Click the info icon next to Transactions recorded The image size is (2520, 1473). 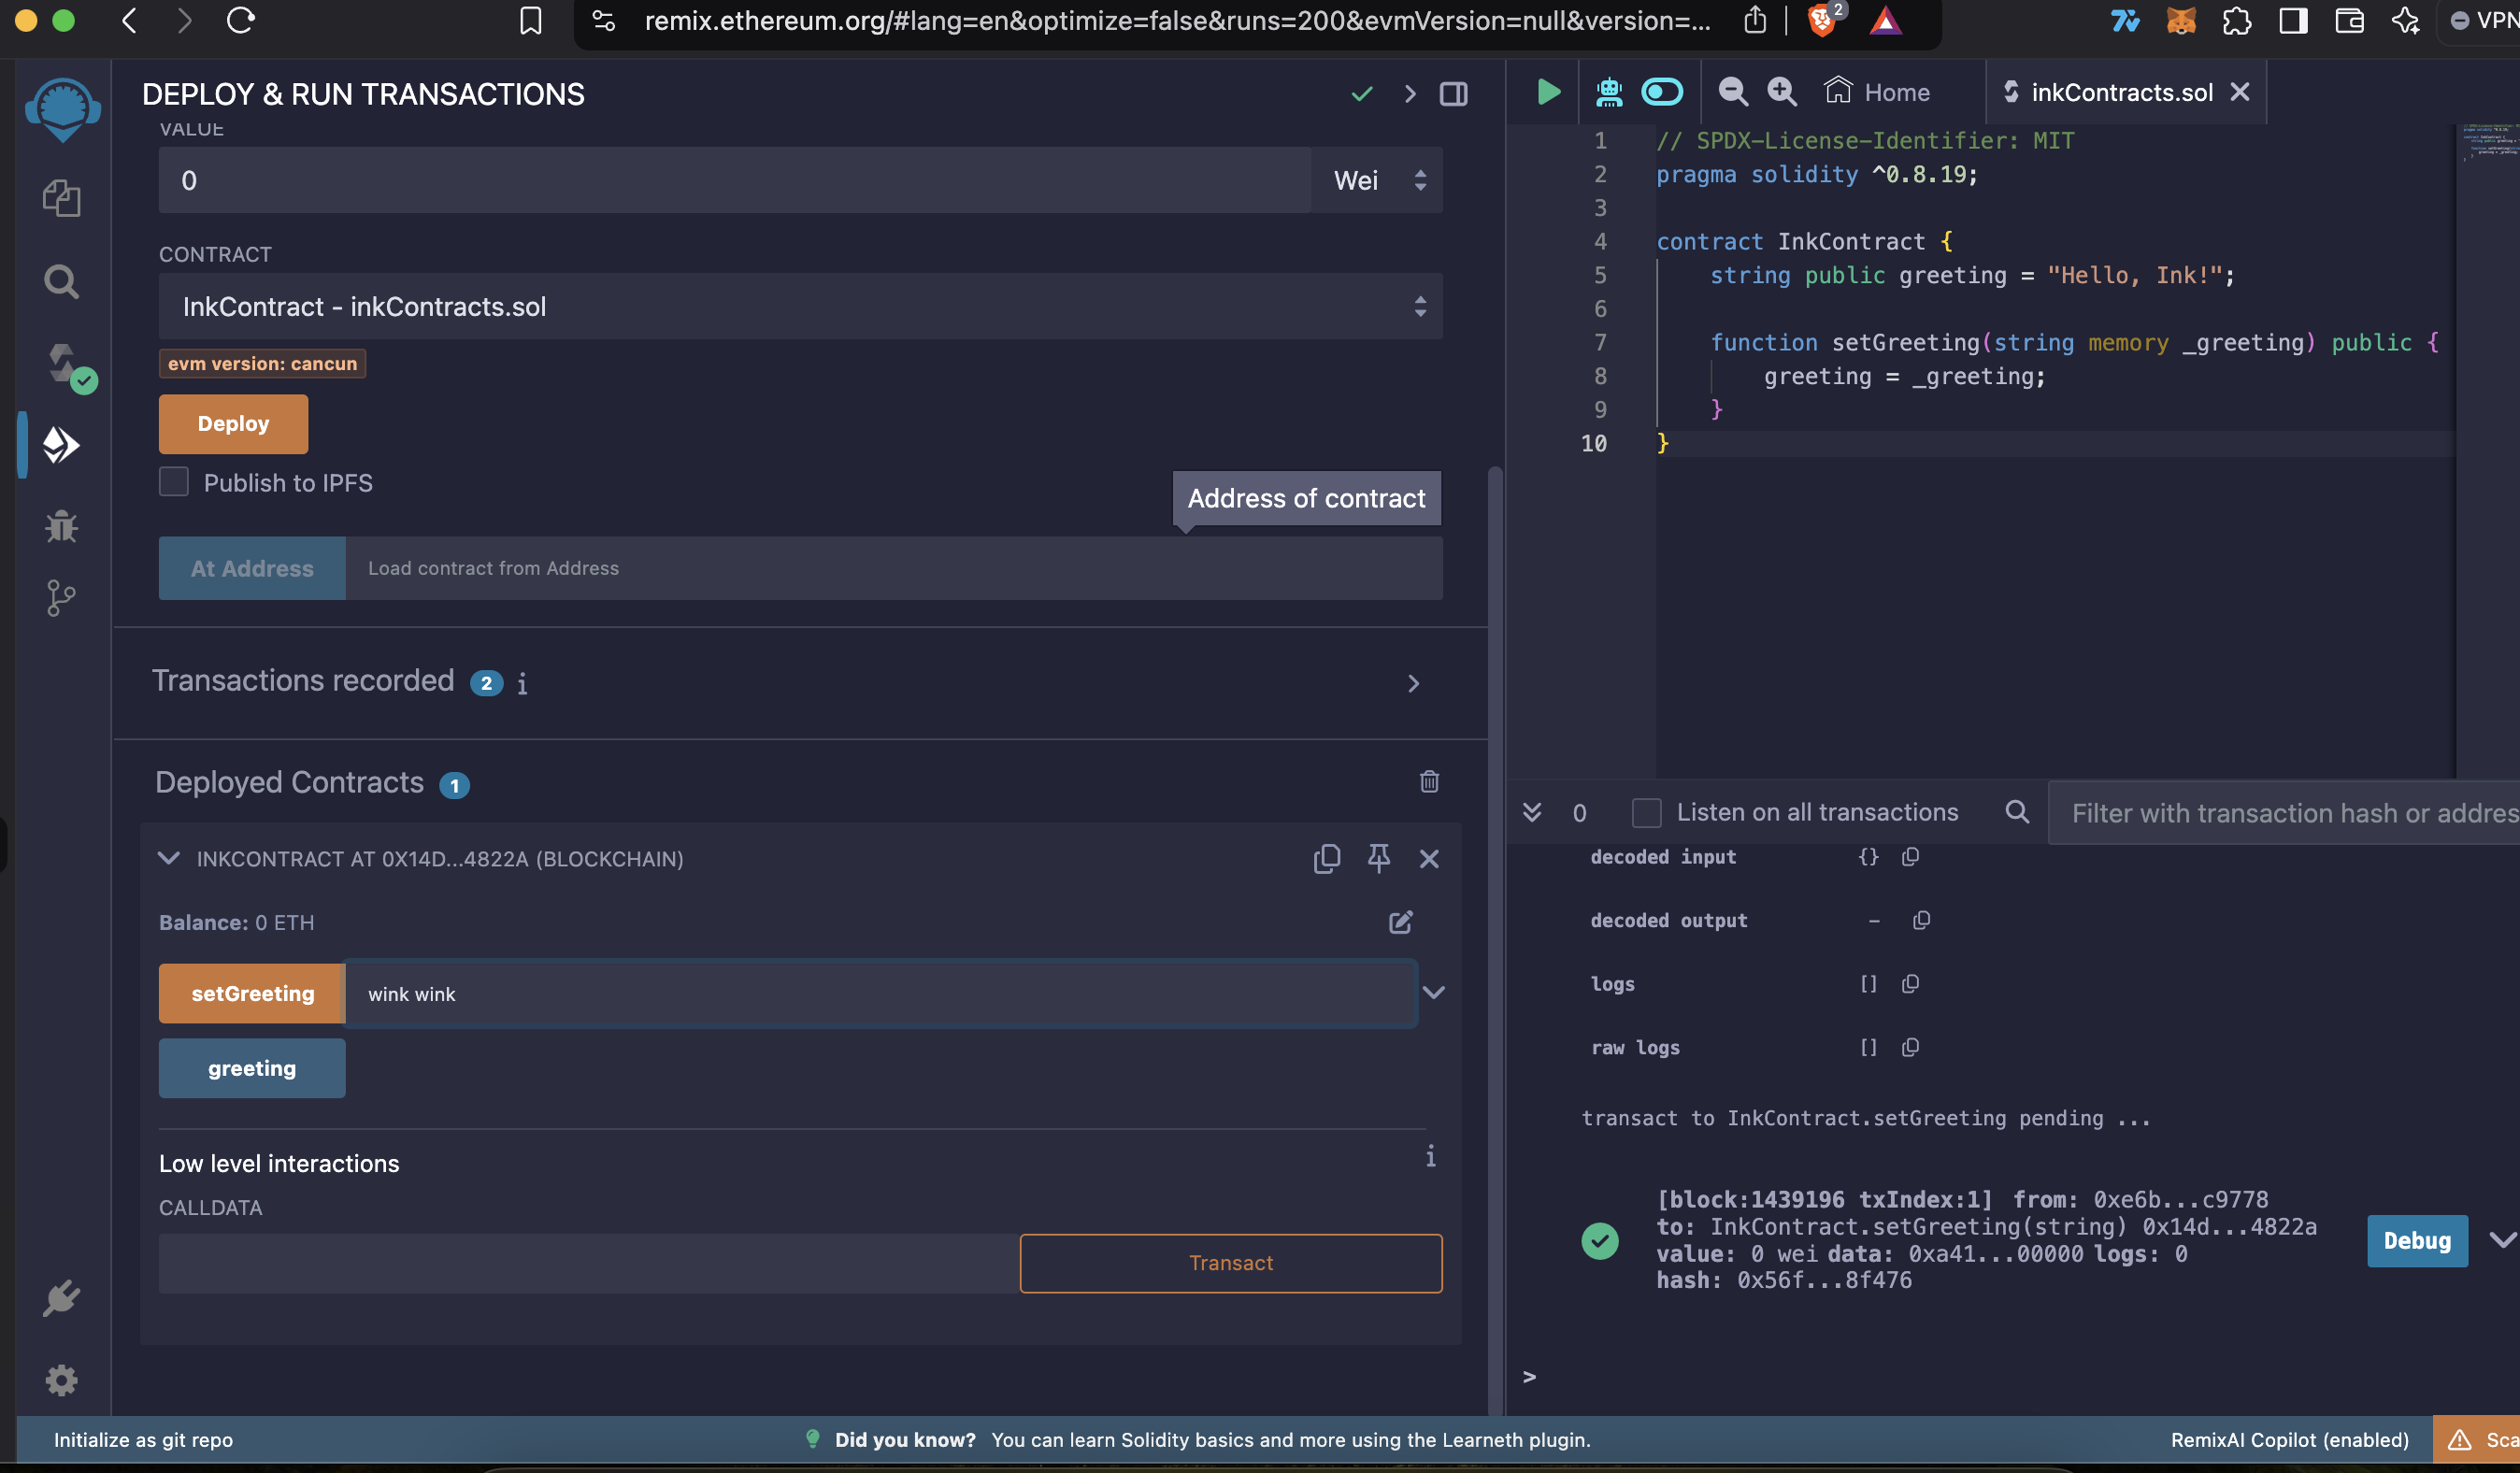click(x=522, y=683)
